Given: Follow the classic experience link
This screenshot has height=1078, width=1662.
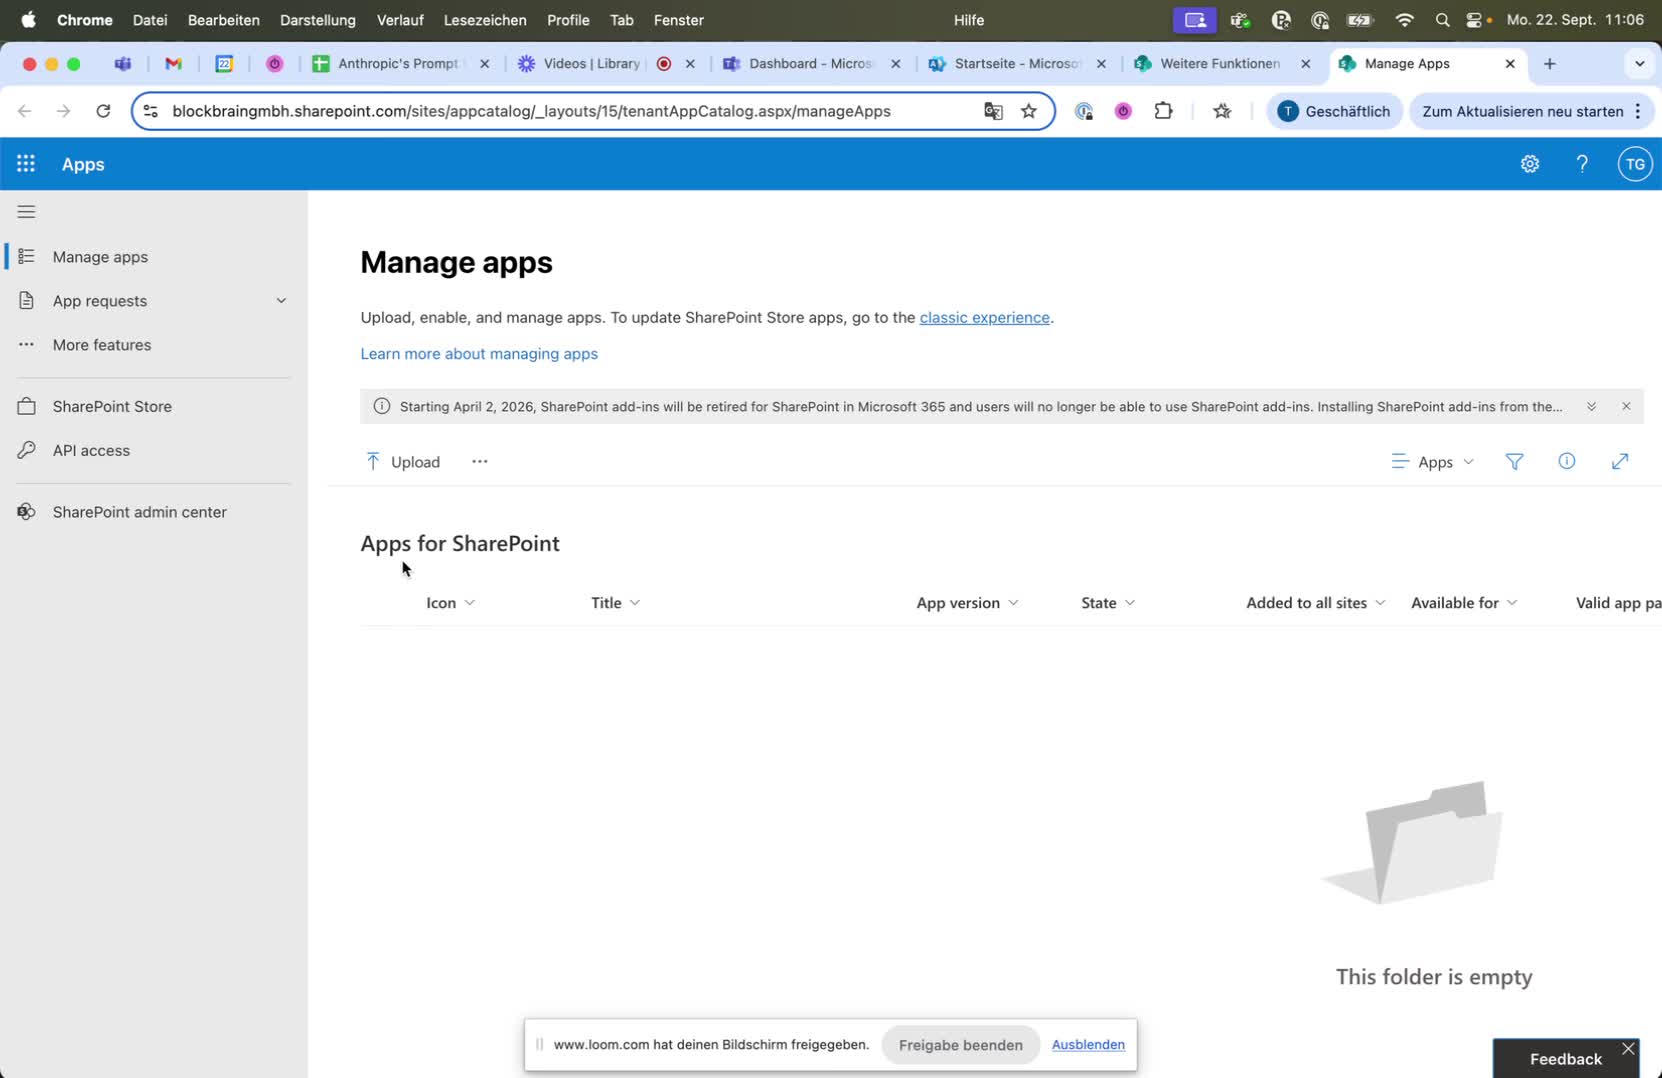Looking at the screenshot, I should 984,318.
